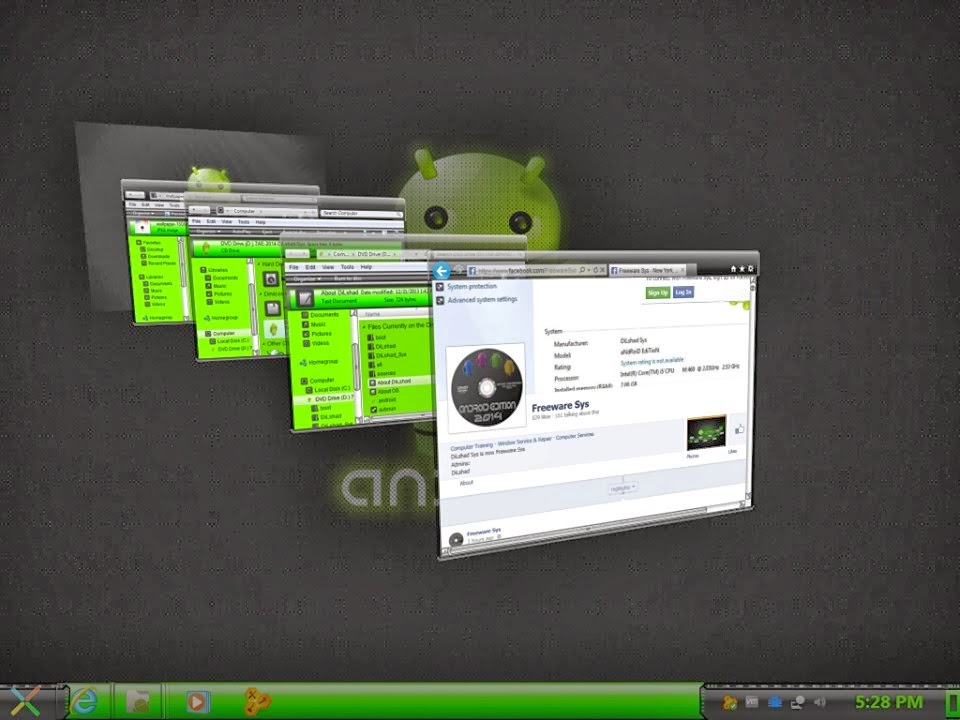Select the floppy disk drive icon

272,308
